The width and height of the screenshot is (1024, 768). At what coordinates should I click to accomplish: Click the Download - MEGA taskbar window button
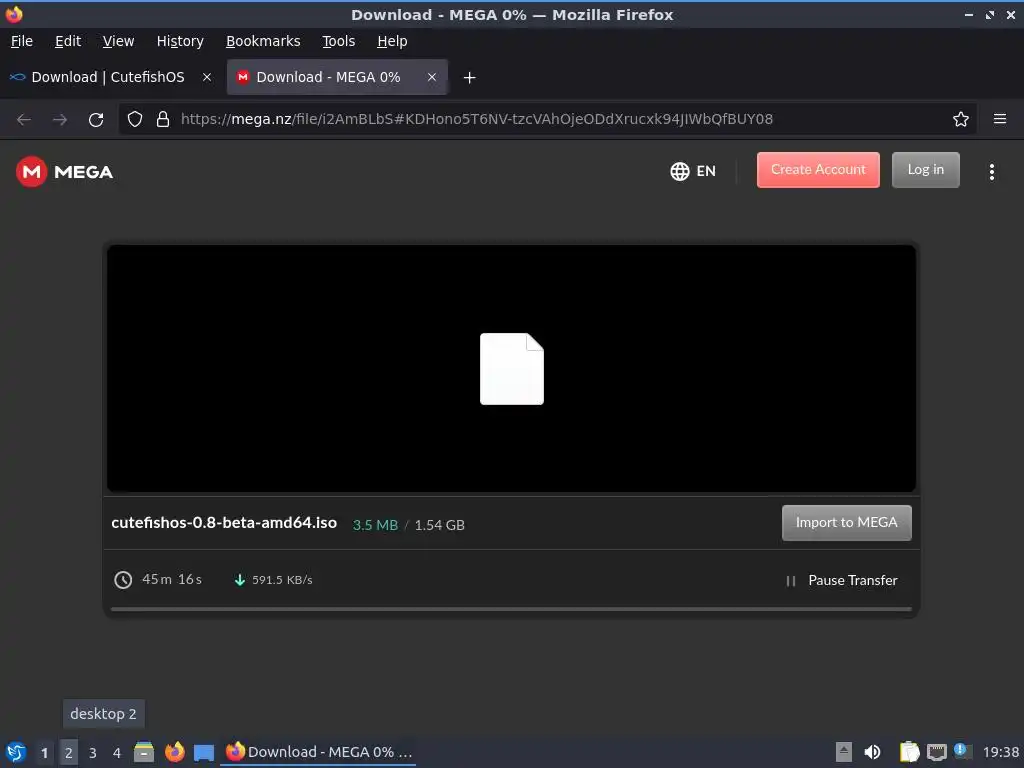tap(319, 752)
